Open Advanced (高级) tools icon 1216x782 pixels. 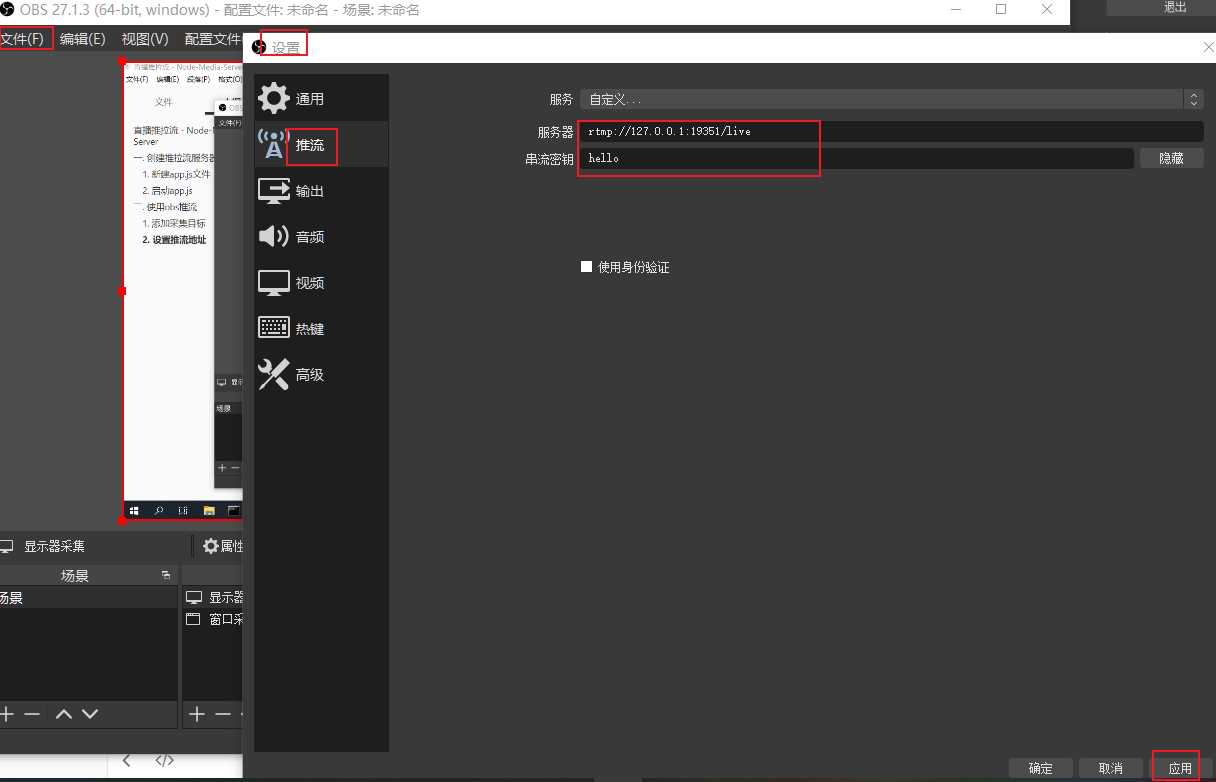274,375
